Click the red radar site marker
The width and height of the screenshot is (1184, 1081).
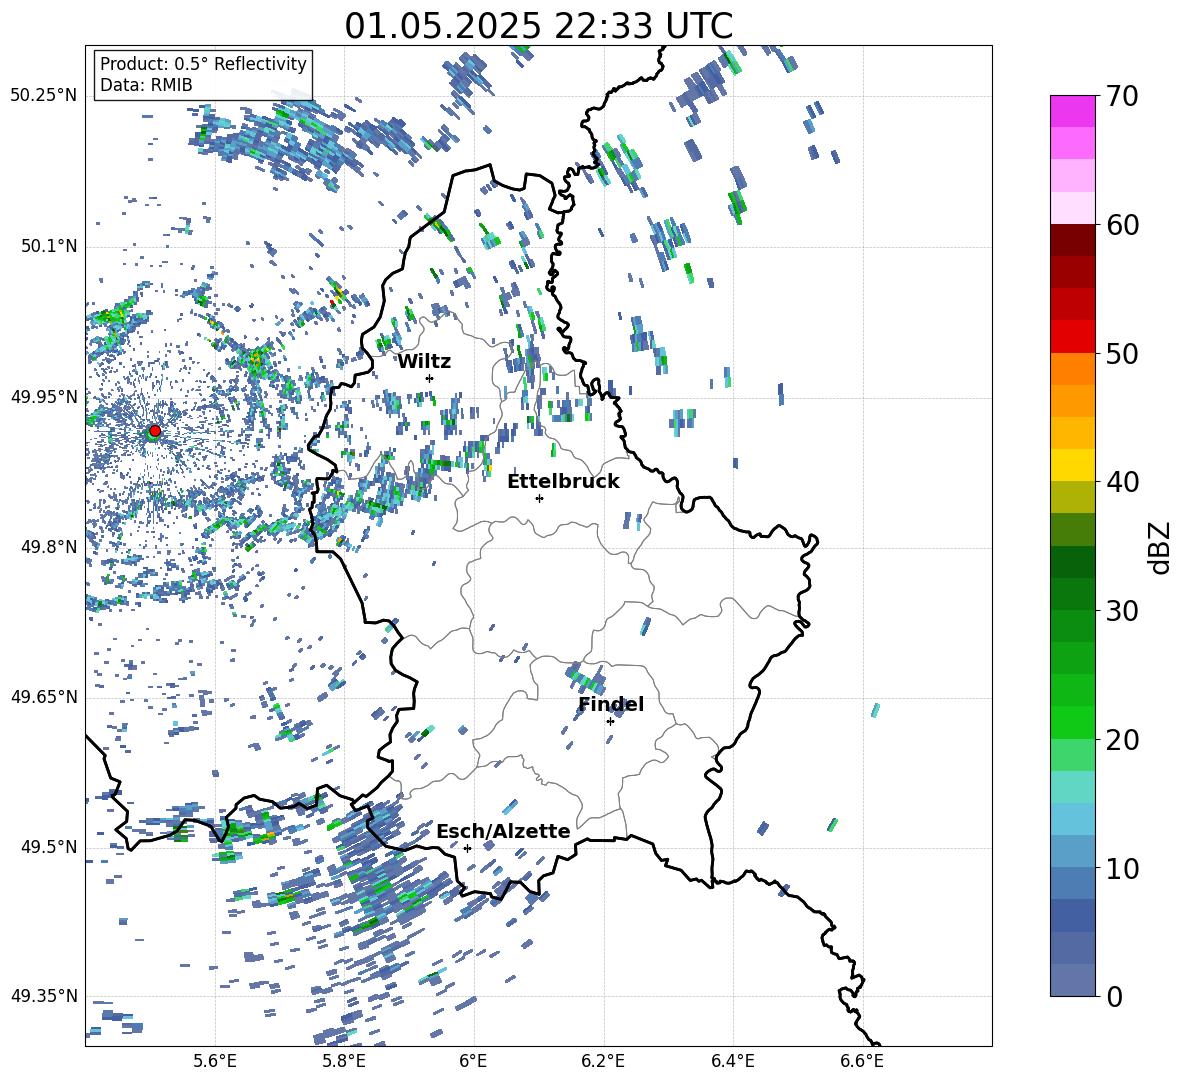(x=155, y=430)
